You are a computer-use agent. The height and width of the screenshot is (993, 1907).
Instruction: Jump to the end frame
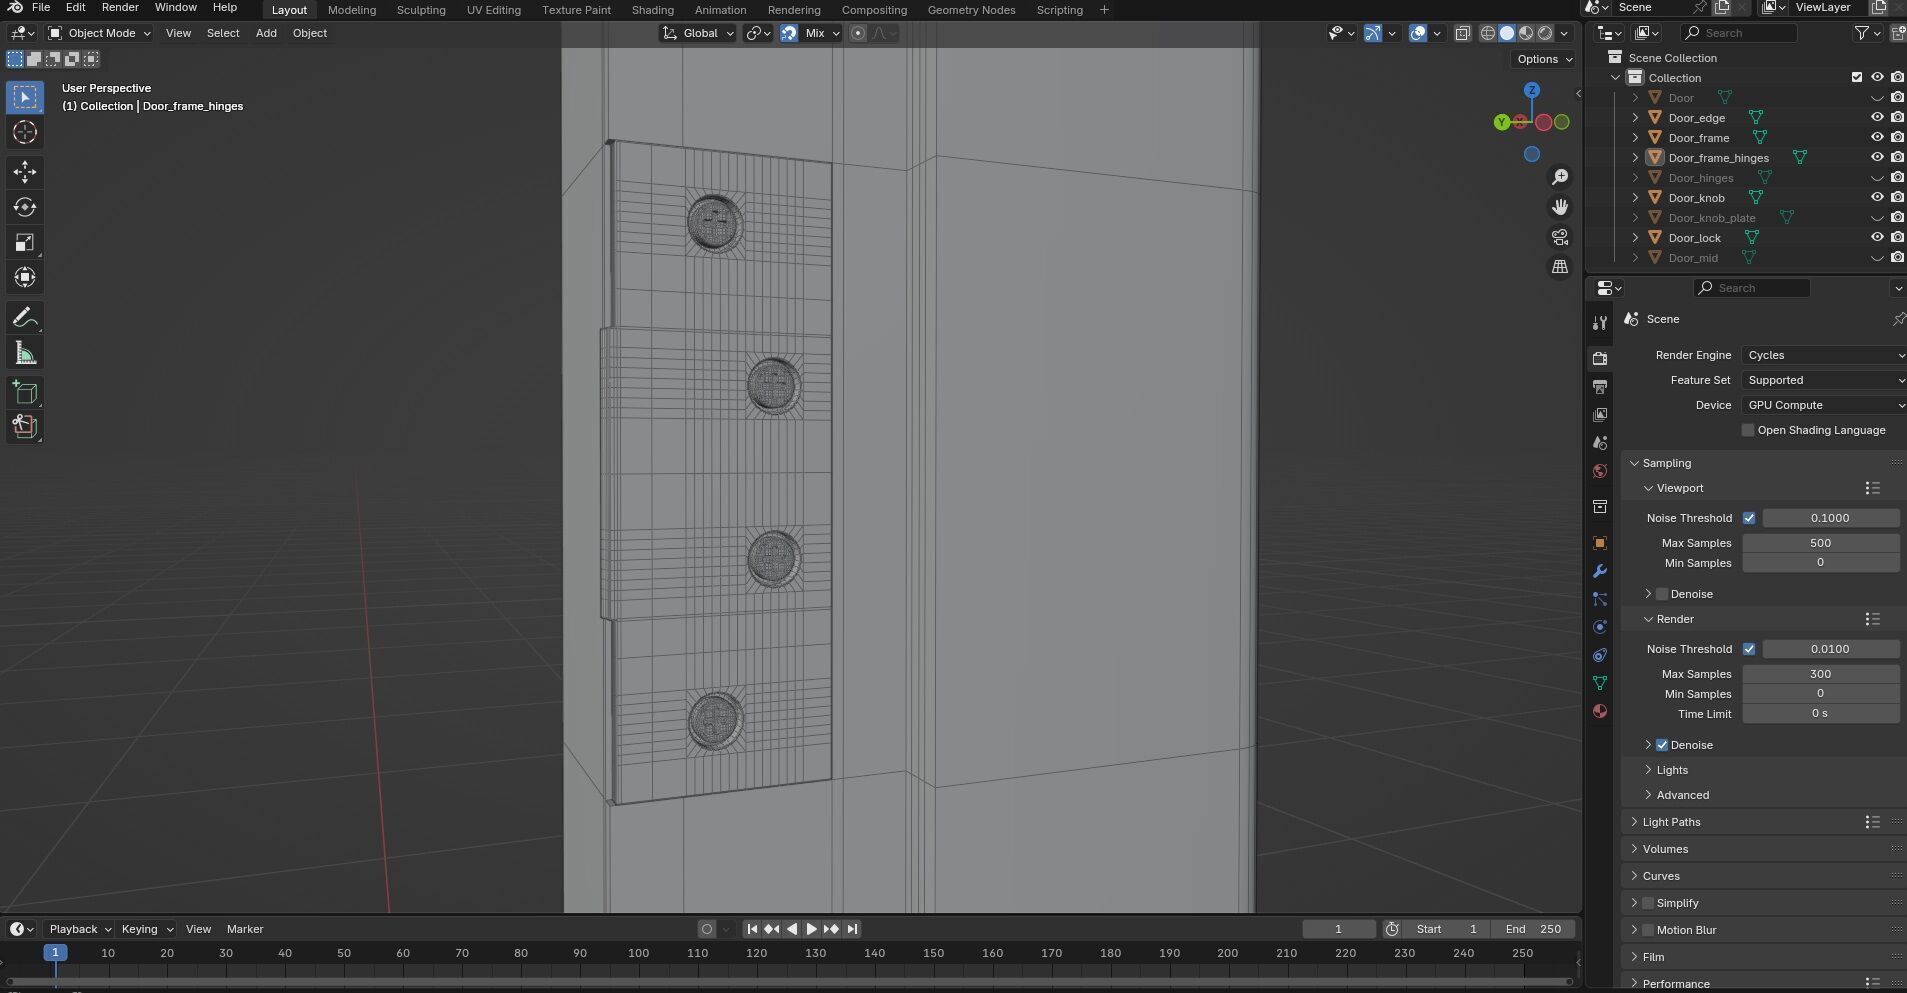click(x=852, y=929)
